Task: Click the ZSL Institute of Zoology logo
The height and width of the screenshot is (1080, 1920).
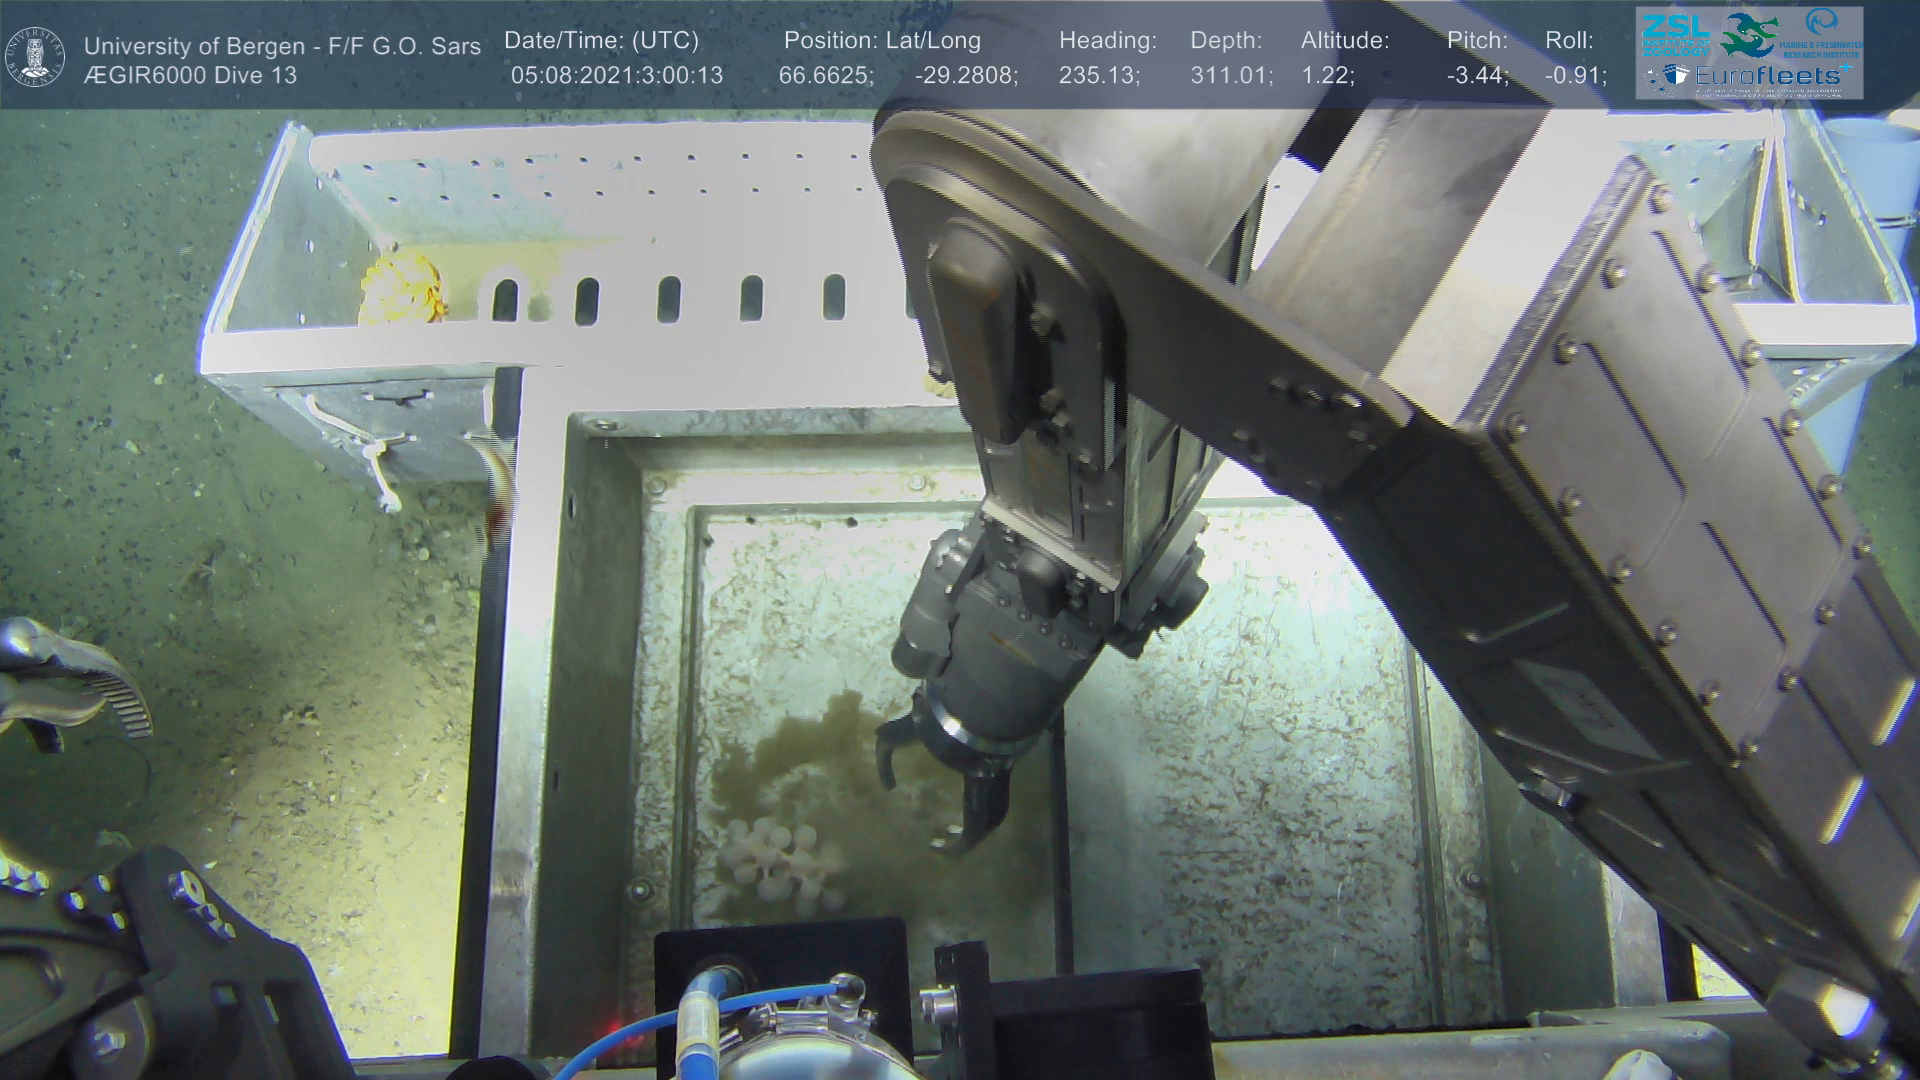Action: [1674, 34]
